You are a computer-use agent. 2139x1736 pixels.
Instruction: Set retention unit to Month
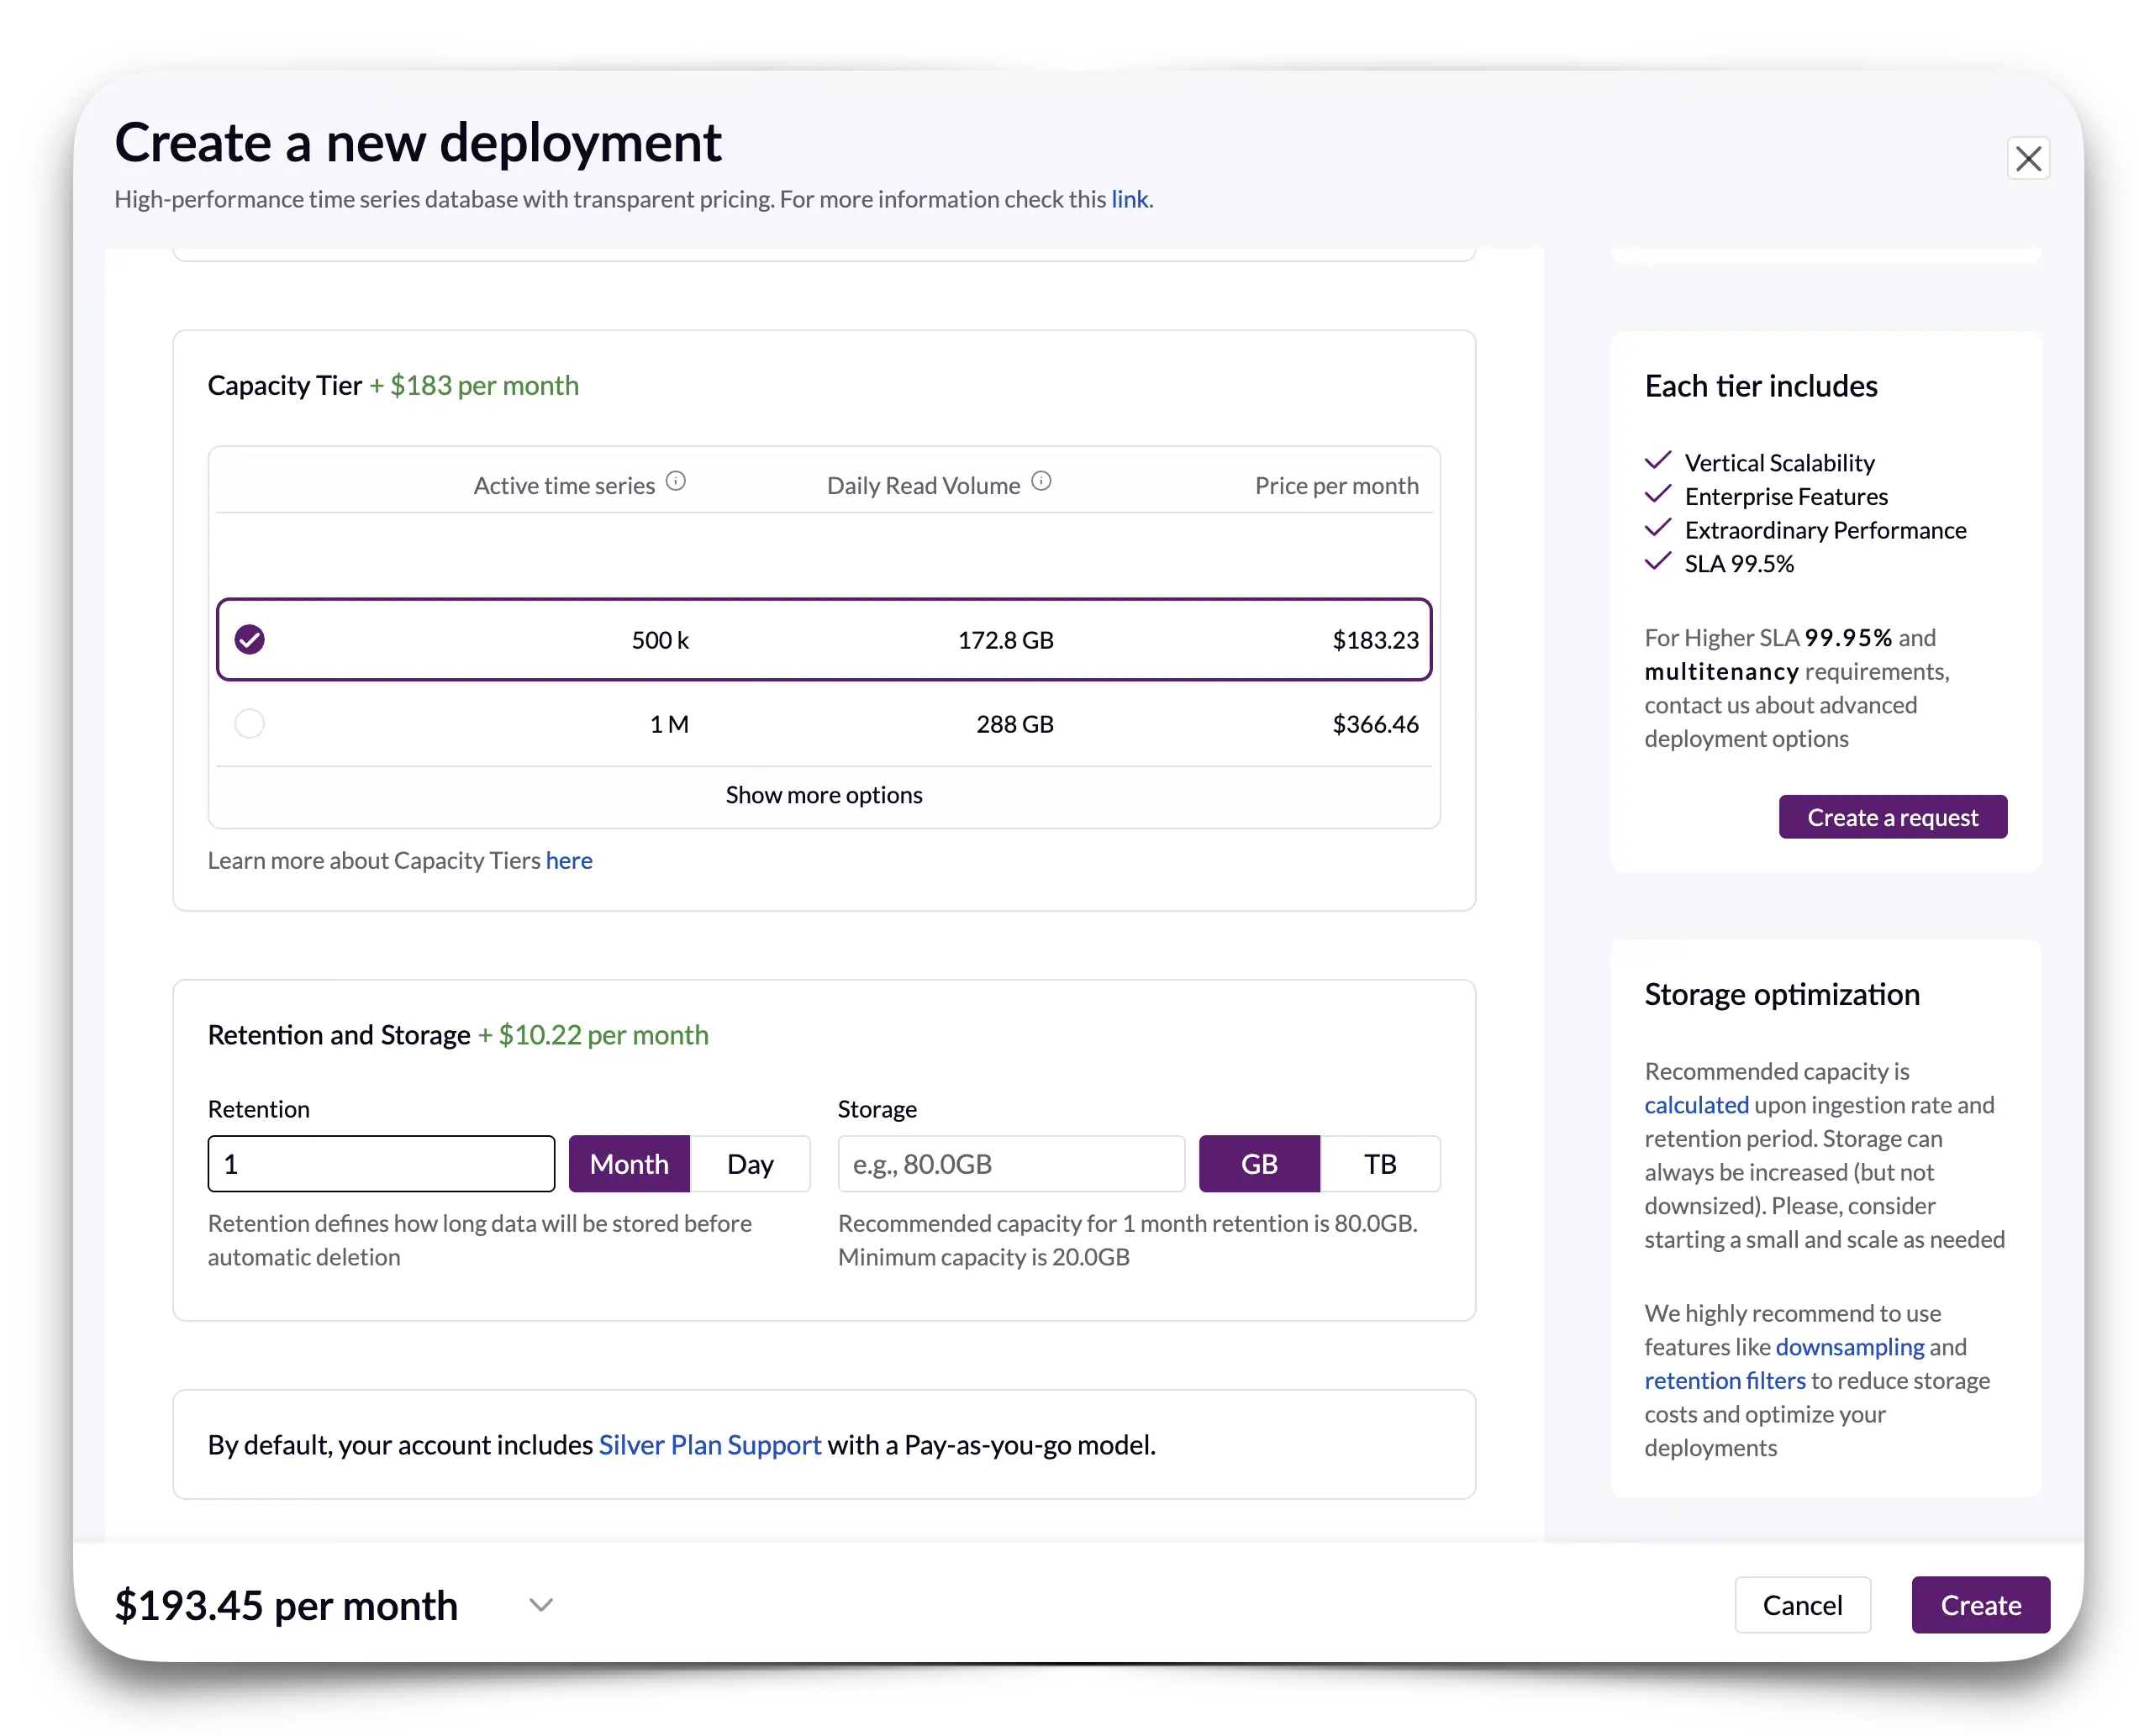(629, 1164)
